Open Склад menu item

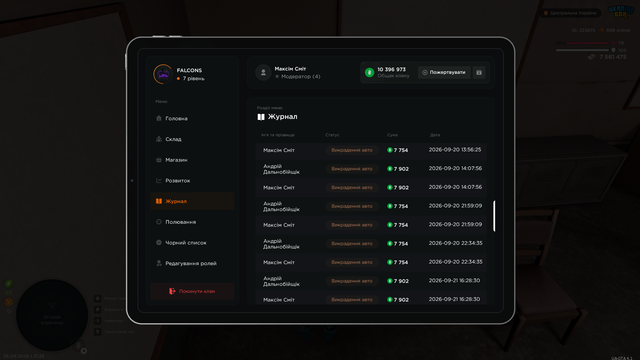pyautogui.click(x=192, y=139)
